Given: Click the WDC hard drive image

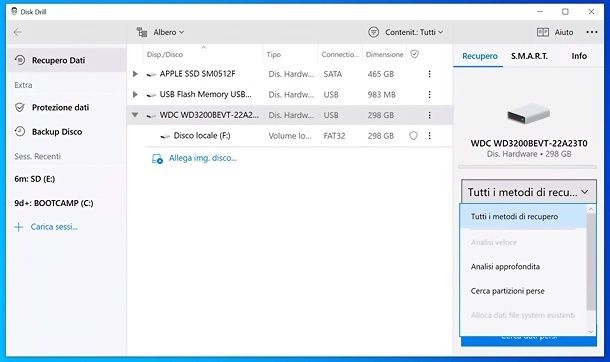Looking at the screenshot, I should (528, 114).
